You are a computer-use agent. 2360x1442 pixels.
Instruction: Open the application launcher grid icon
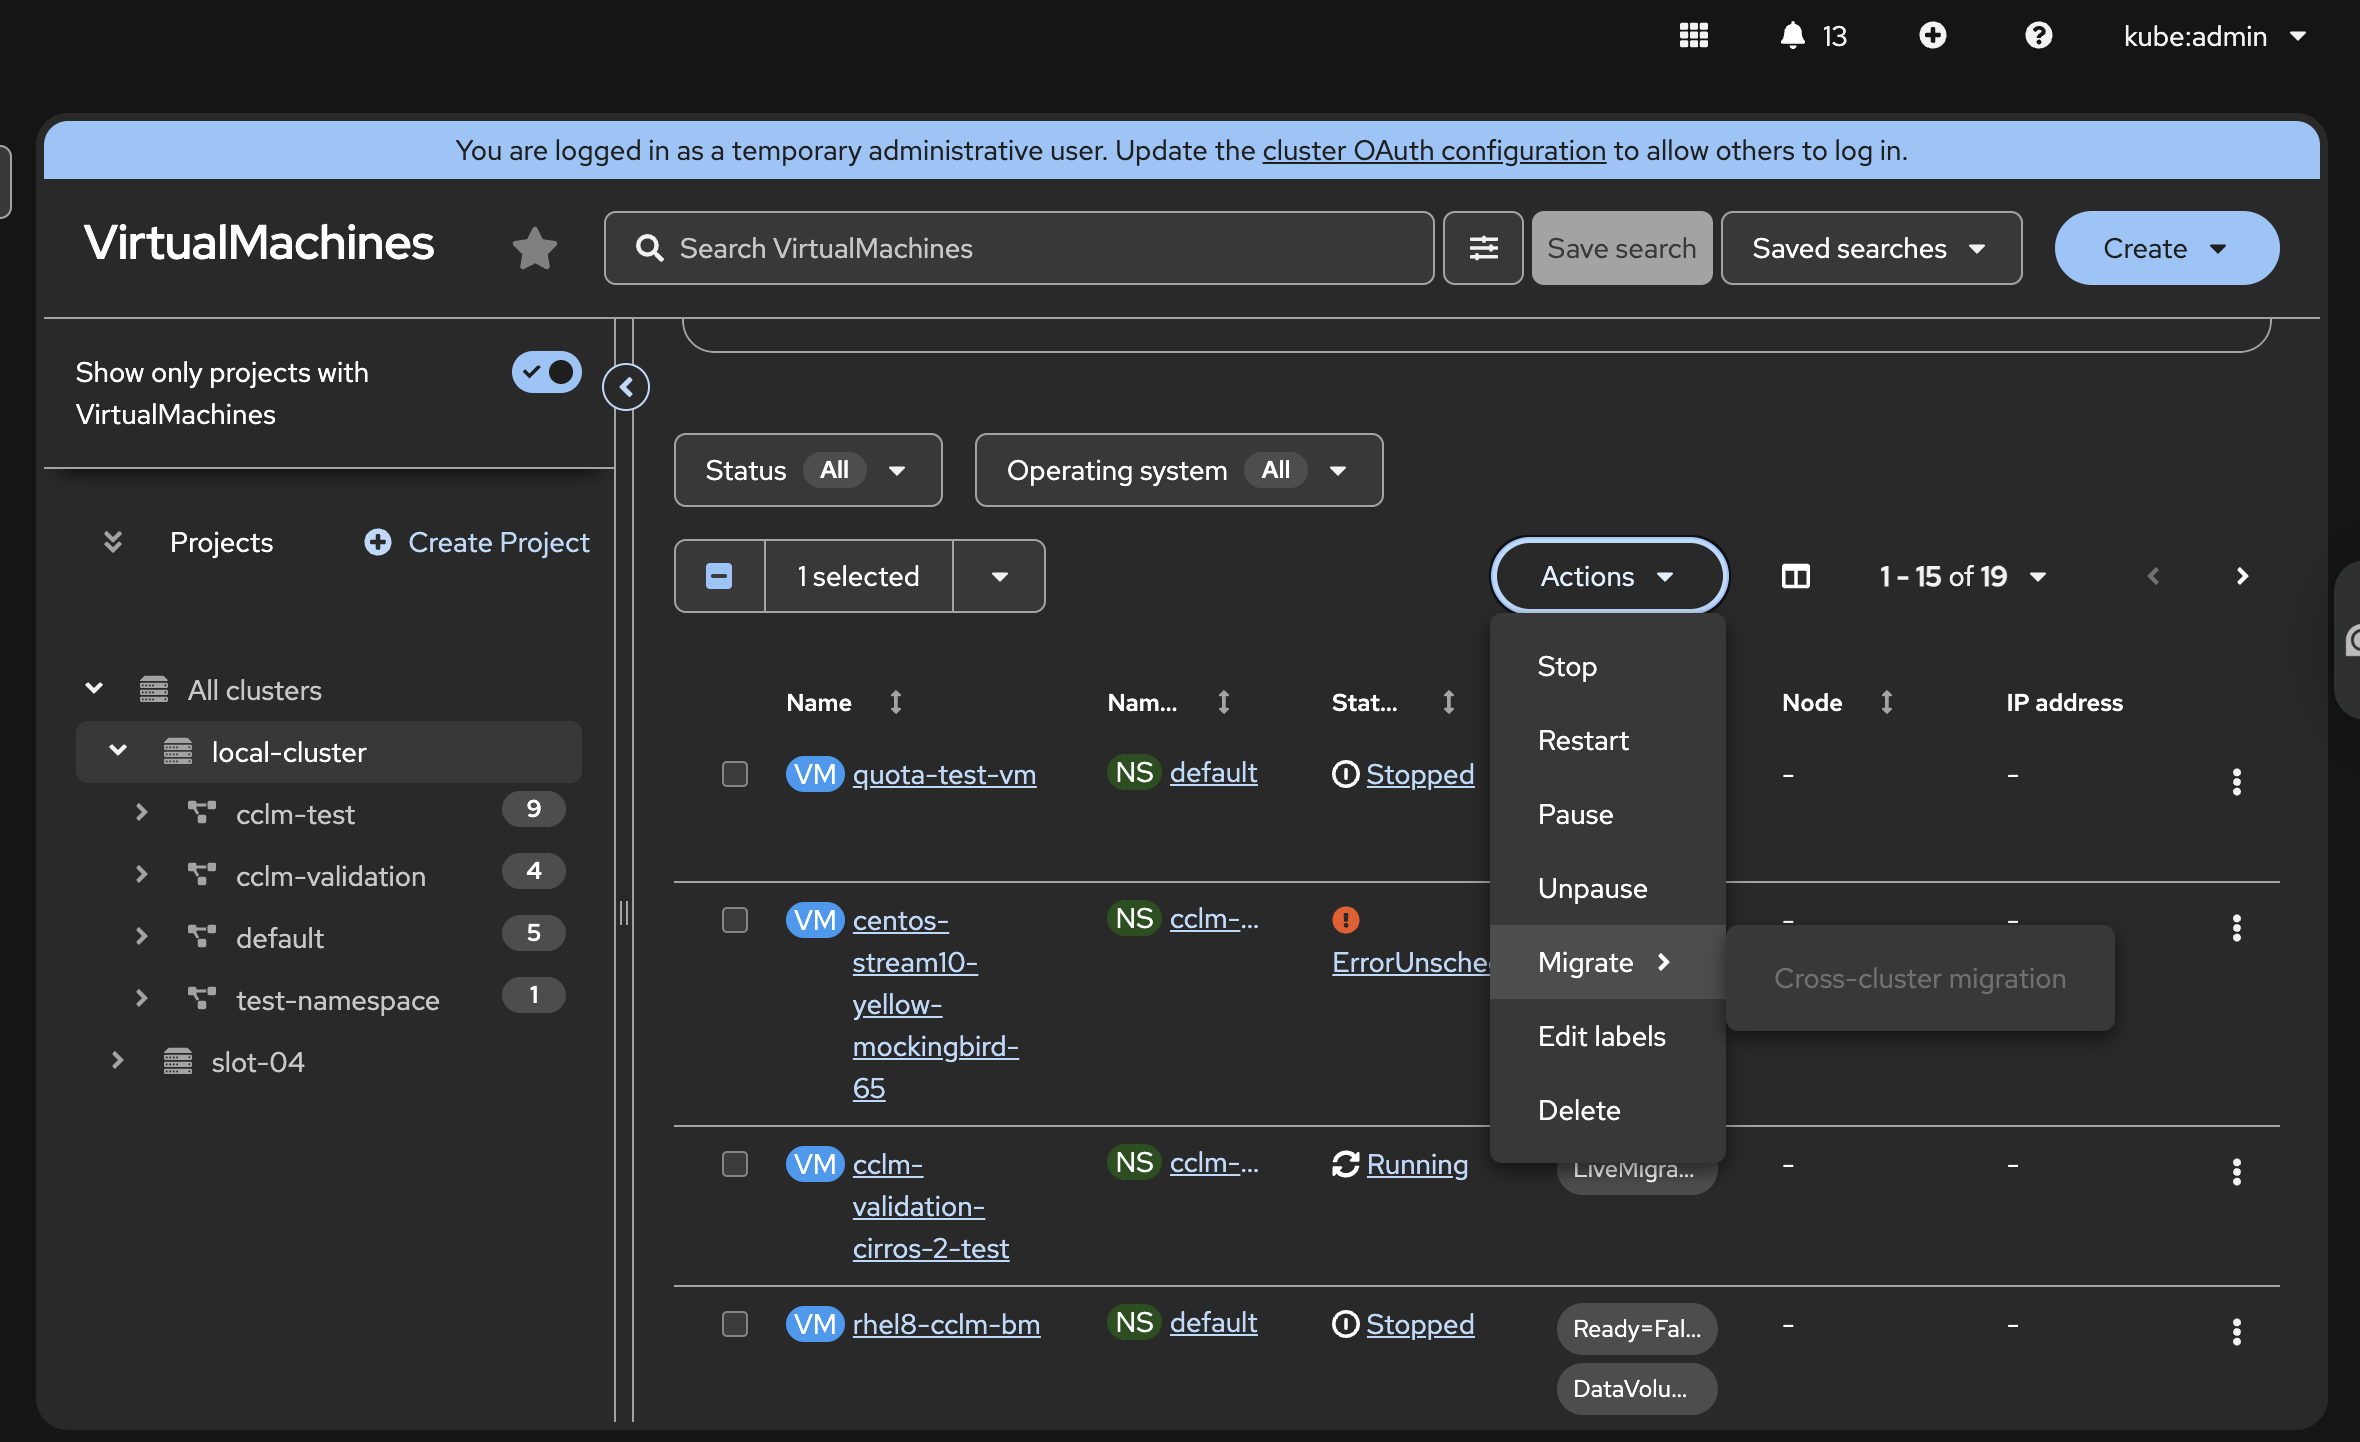coord(1693,36)
